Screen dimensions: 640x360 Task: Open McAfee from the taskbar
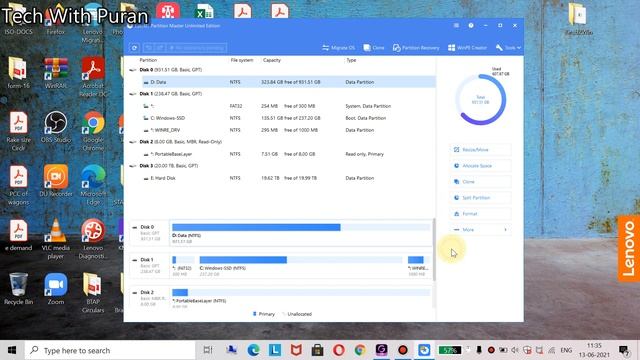pos(296,350)
